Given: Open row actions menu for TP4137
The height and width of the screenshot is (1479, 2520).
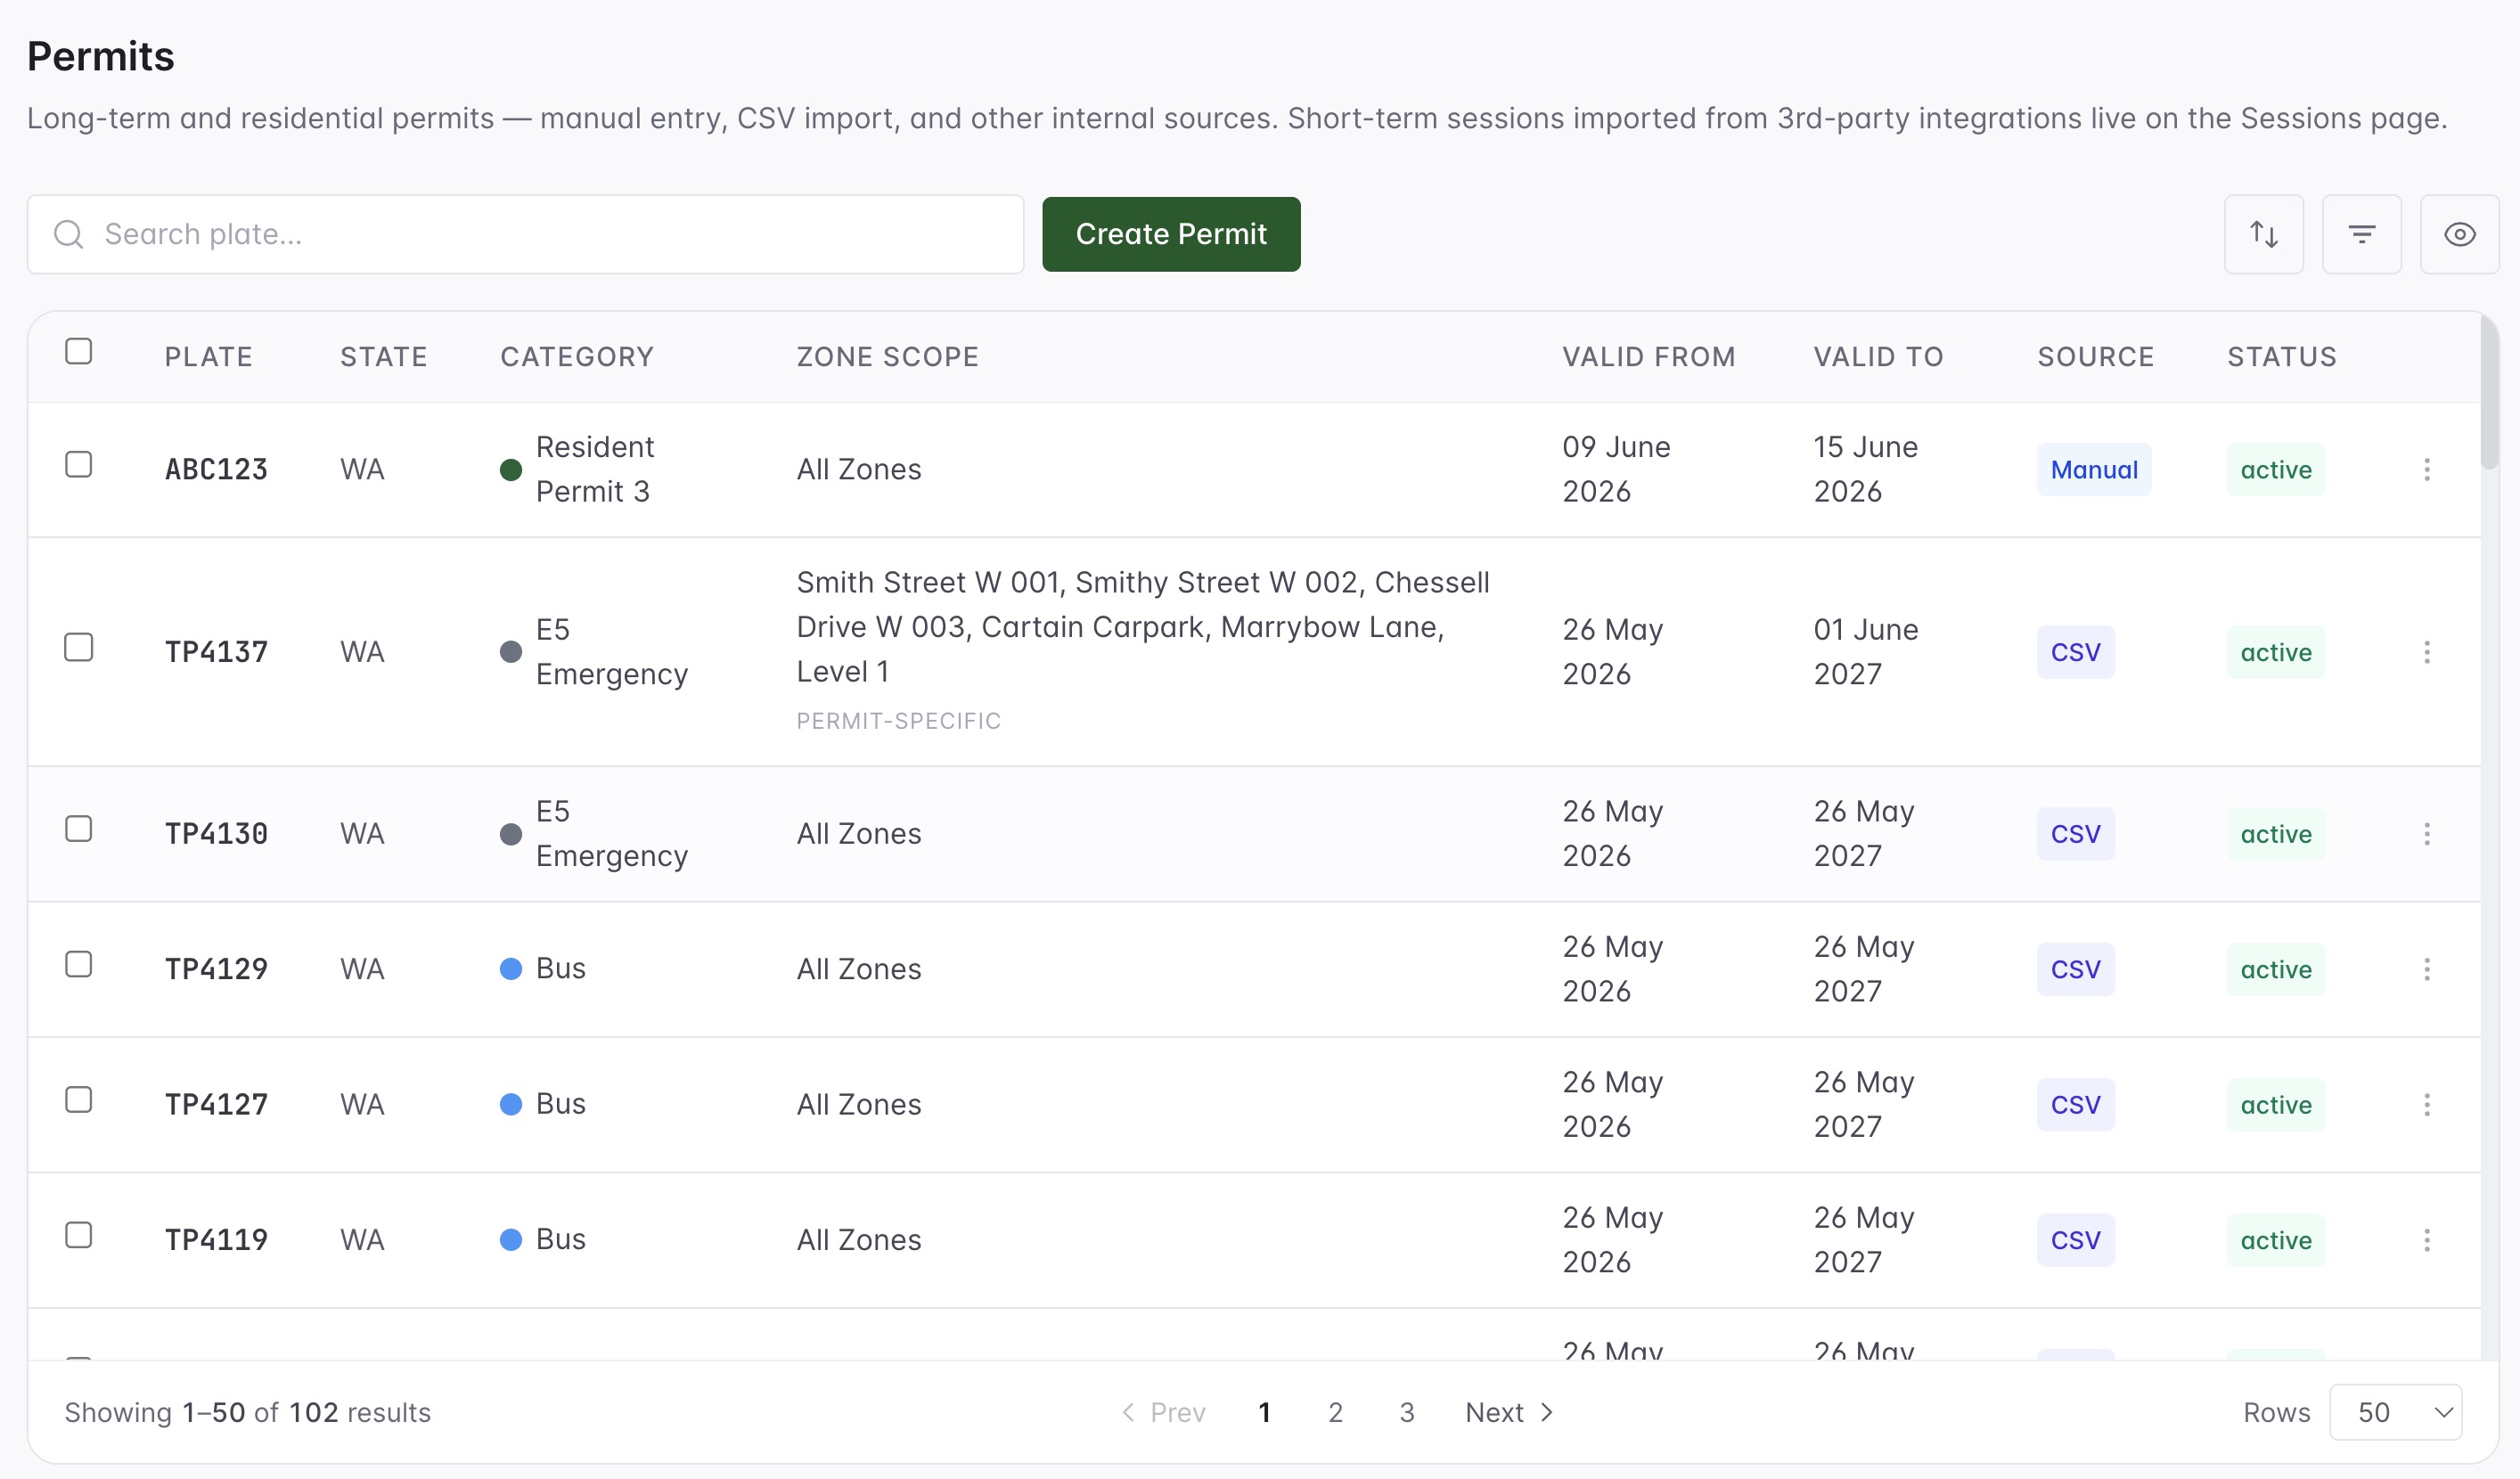Looking at the screenshot, I should (2426, 652).
